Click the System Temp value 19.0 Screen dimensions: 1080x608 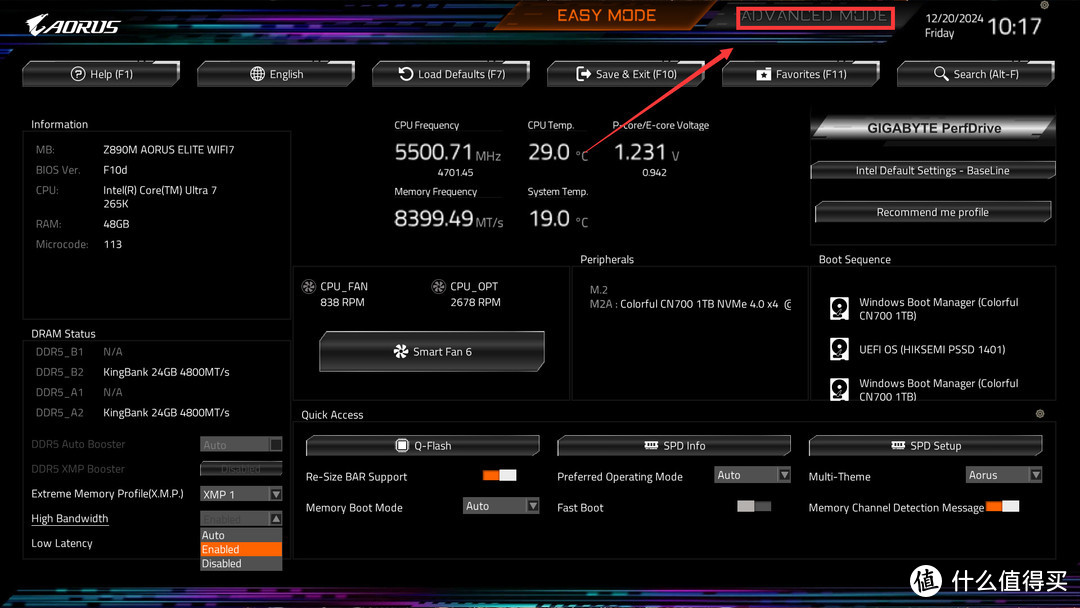(x=549, y=218)
